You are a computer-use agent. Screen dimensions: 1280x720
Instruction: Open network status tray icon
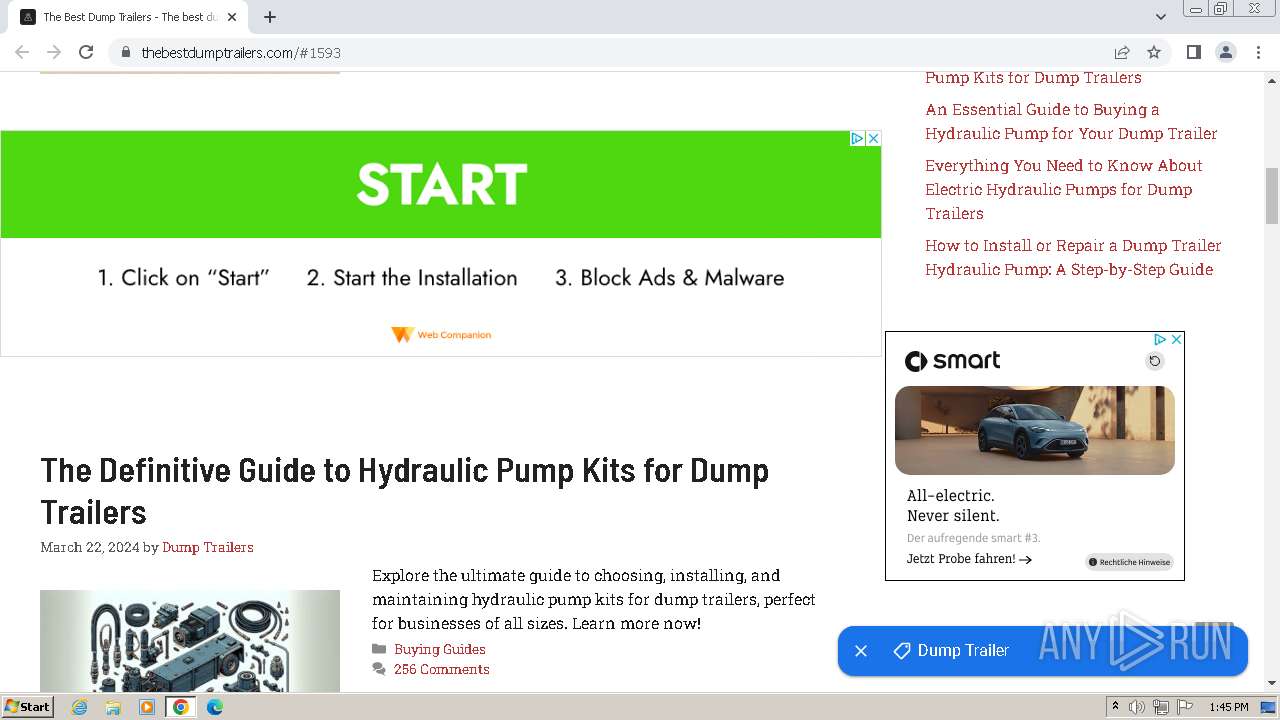(1161, 707)
